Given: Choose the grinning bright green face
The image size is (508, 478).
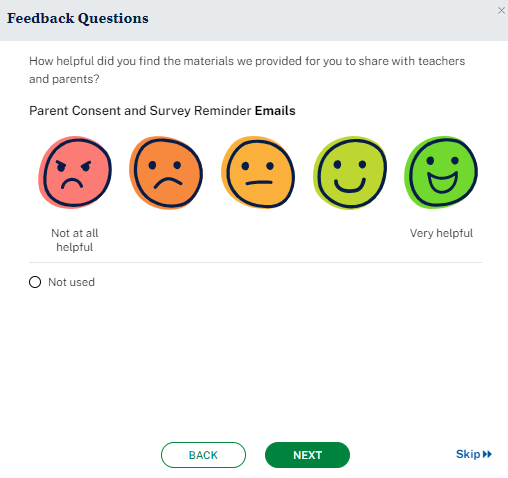Looking at the screenshot, I should click(x=441, y=172).
